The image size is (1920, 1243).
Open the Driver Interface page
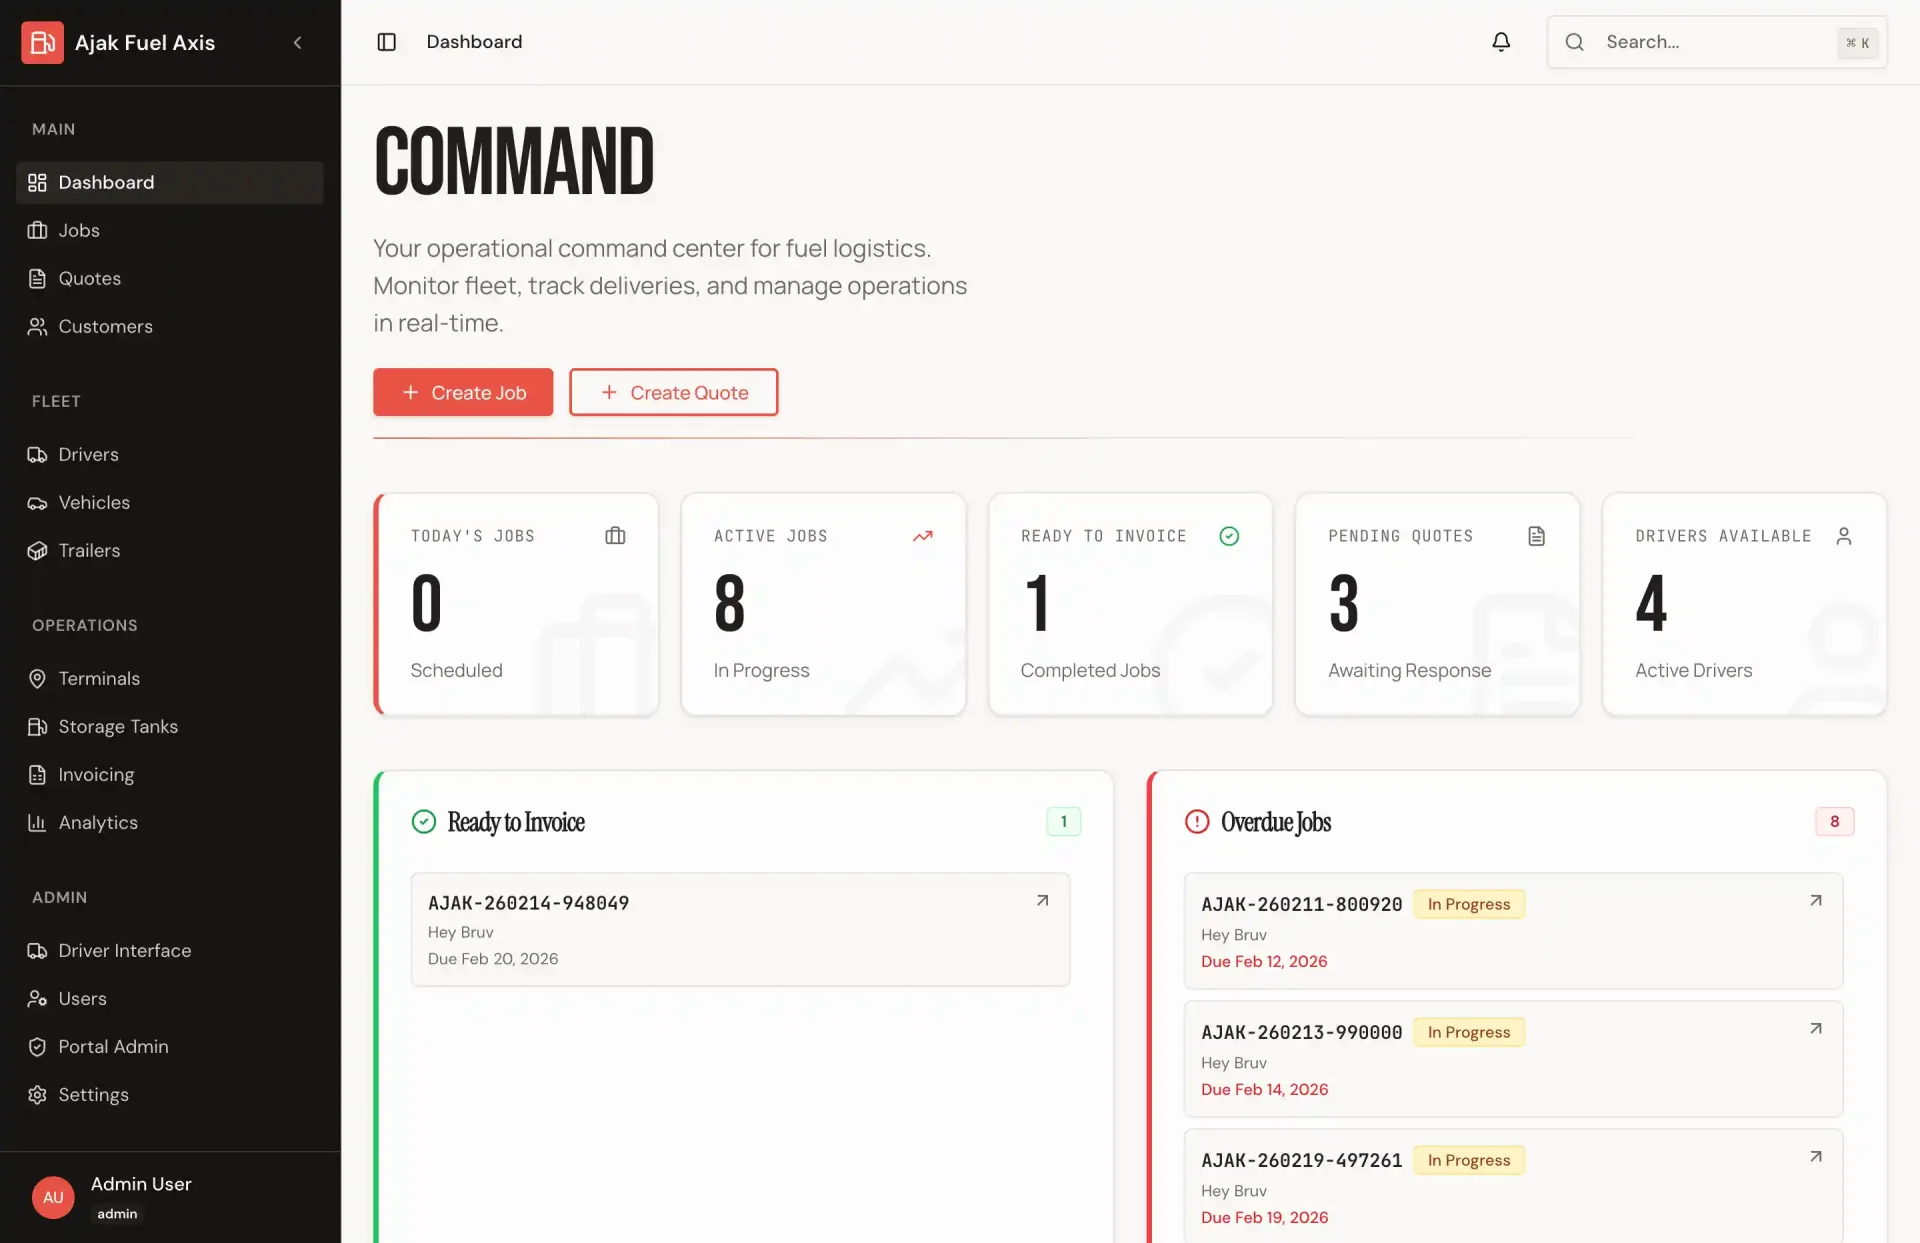[x=124, y=951]
